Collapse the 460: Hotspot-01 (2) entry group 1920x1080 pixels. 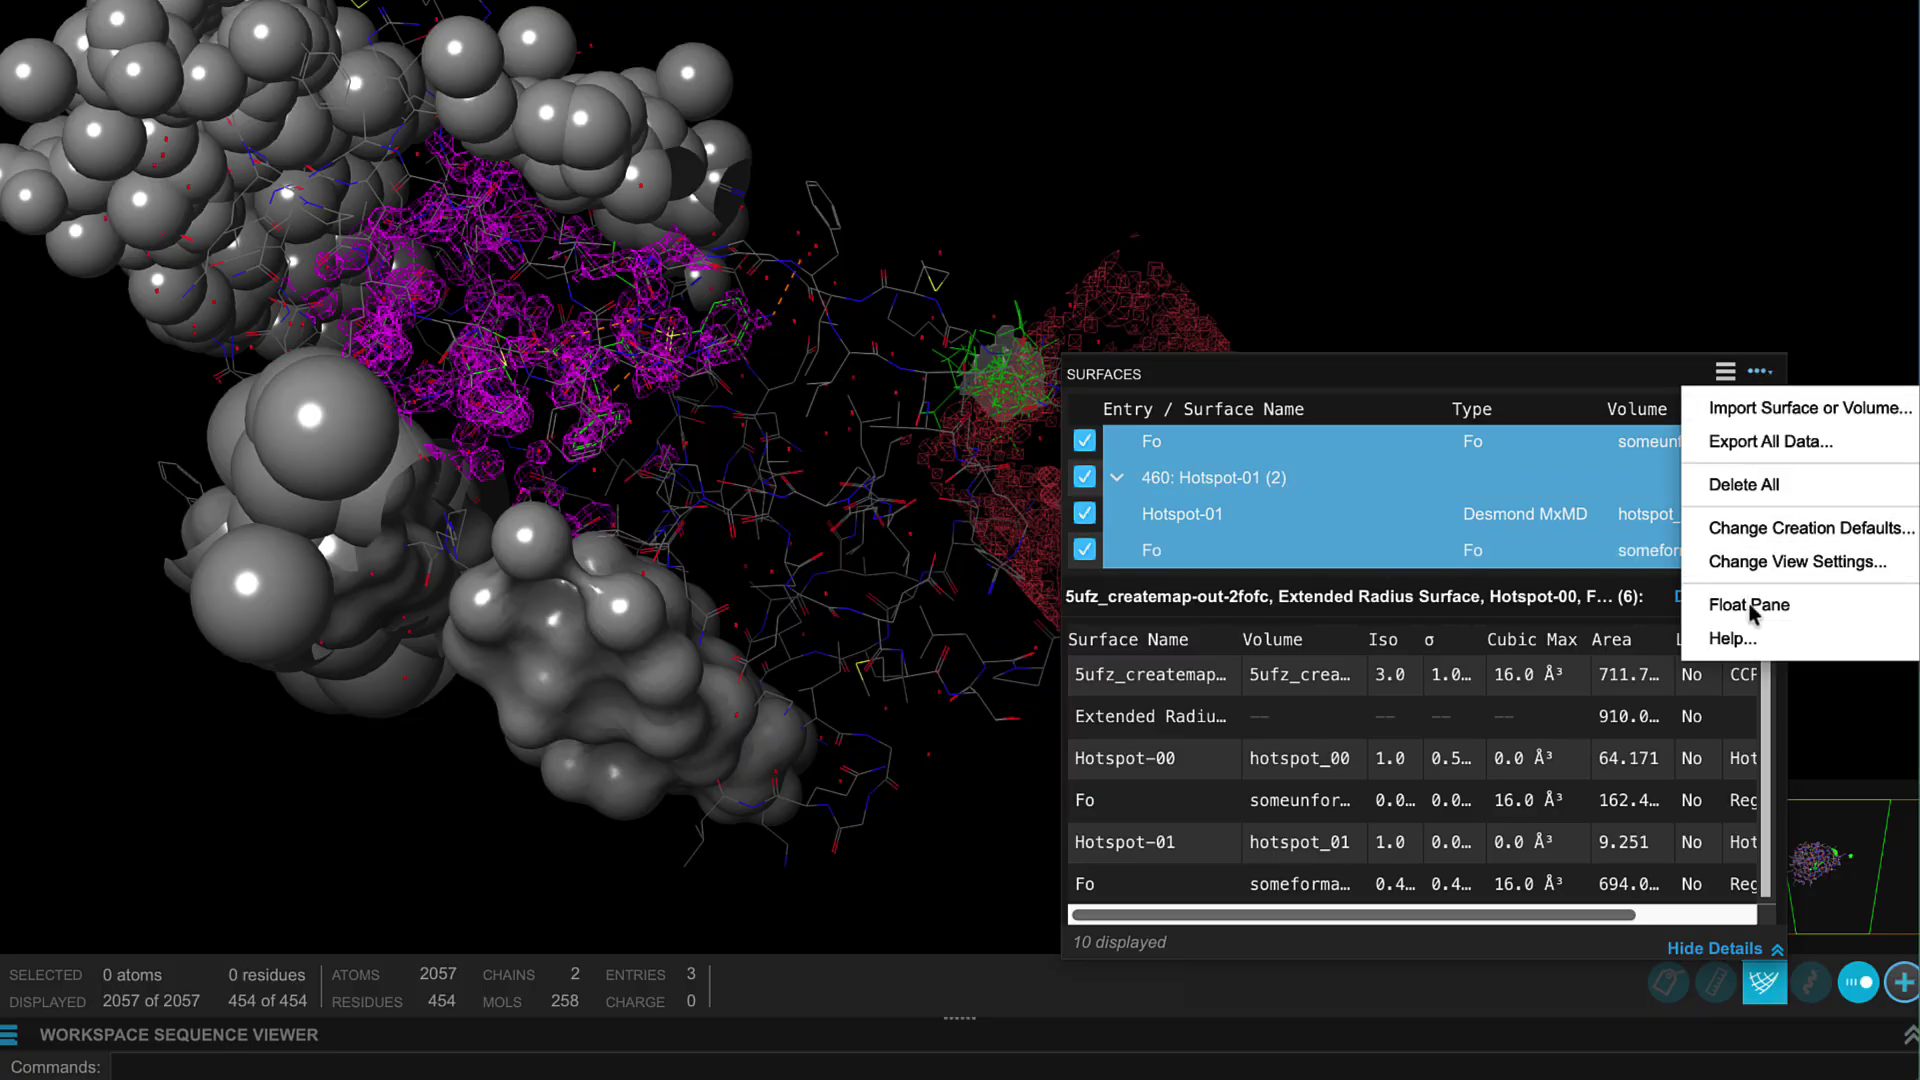[1117, 478]
